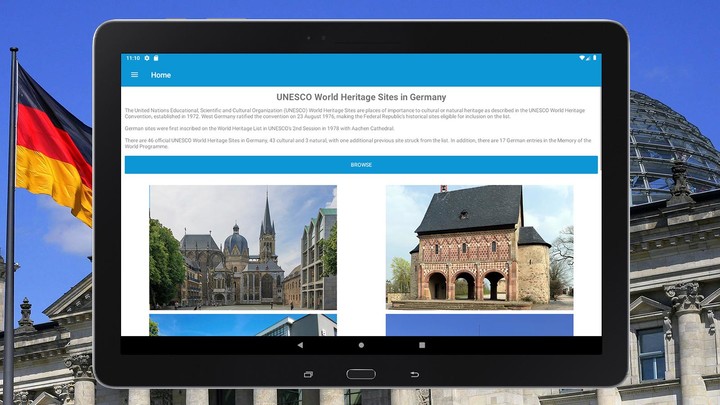Tap the Android back triangle icon
The image size is (720, 405).
300,345
